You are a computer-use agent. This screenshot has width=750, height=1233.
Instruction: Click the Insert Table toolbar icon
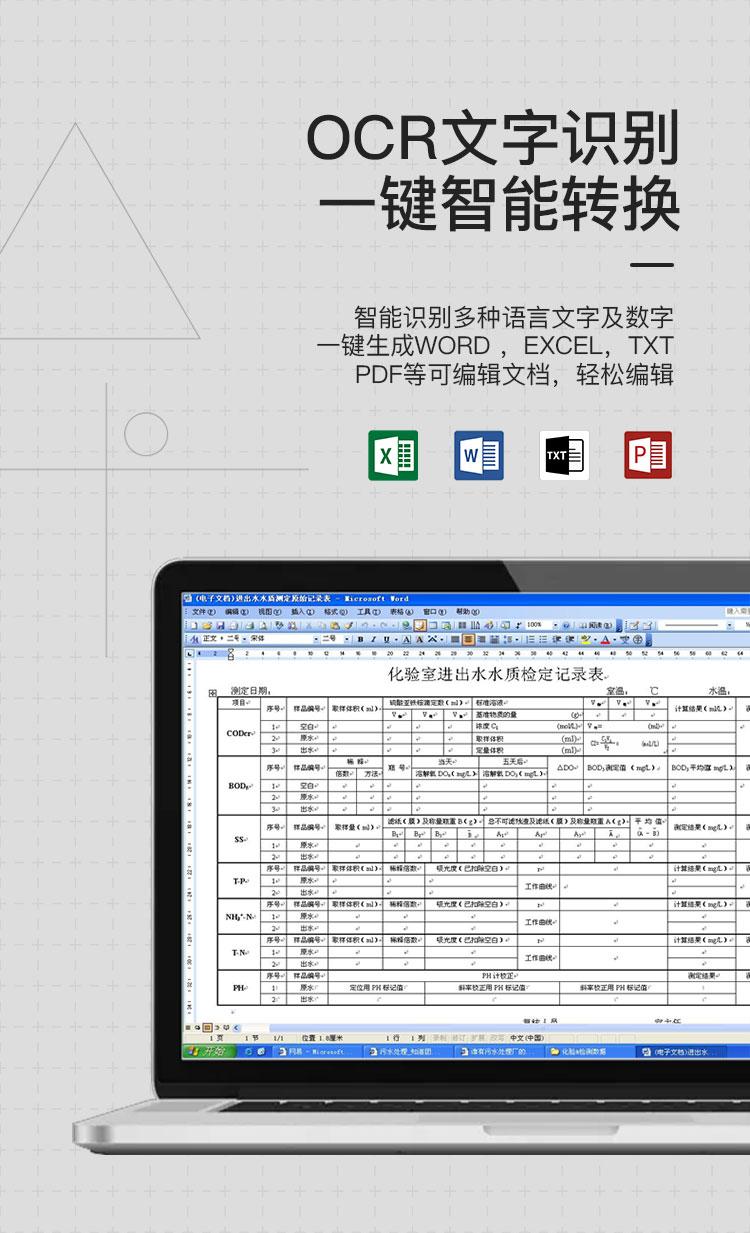pyautogui.click(x=433, y=625)
